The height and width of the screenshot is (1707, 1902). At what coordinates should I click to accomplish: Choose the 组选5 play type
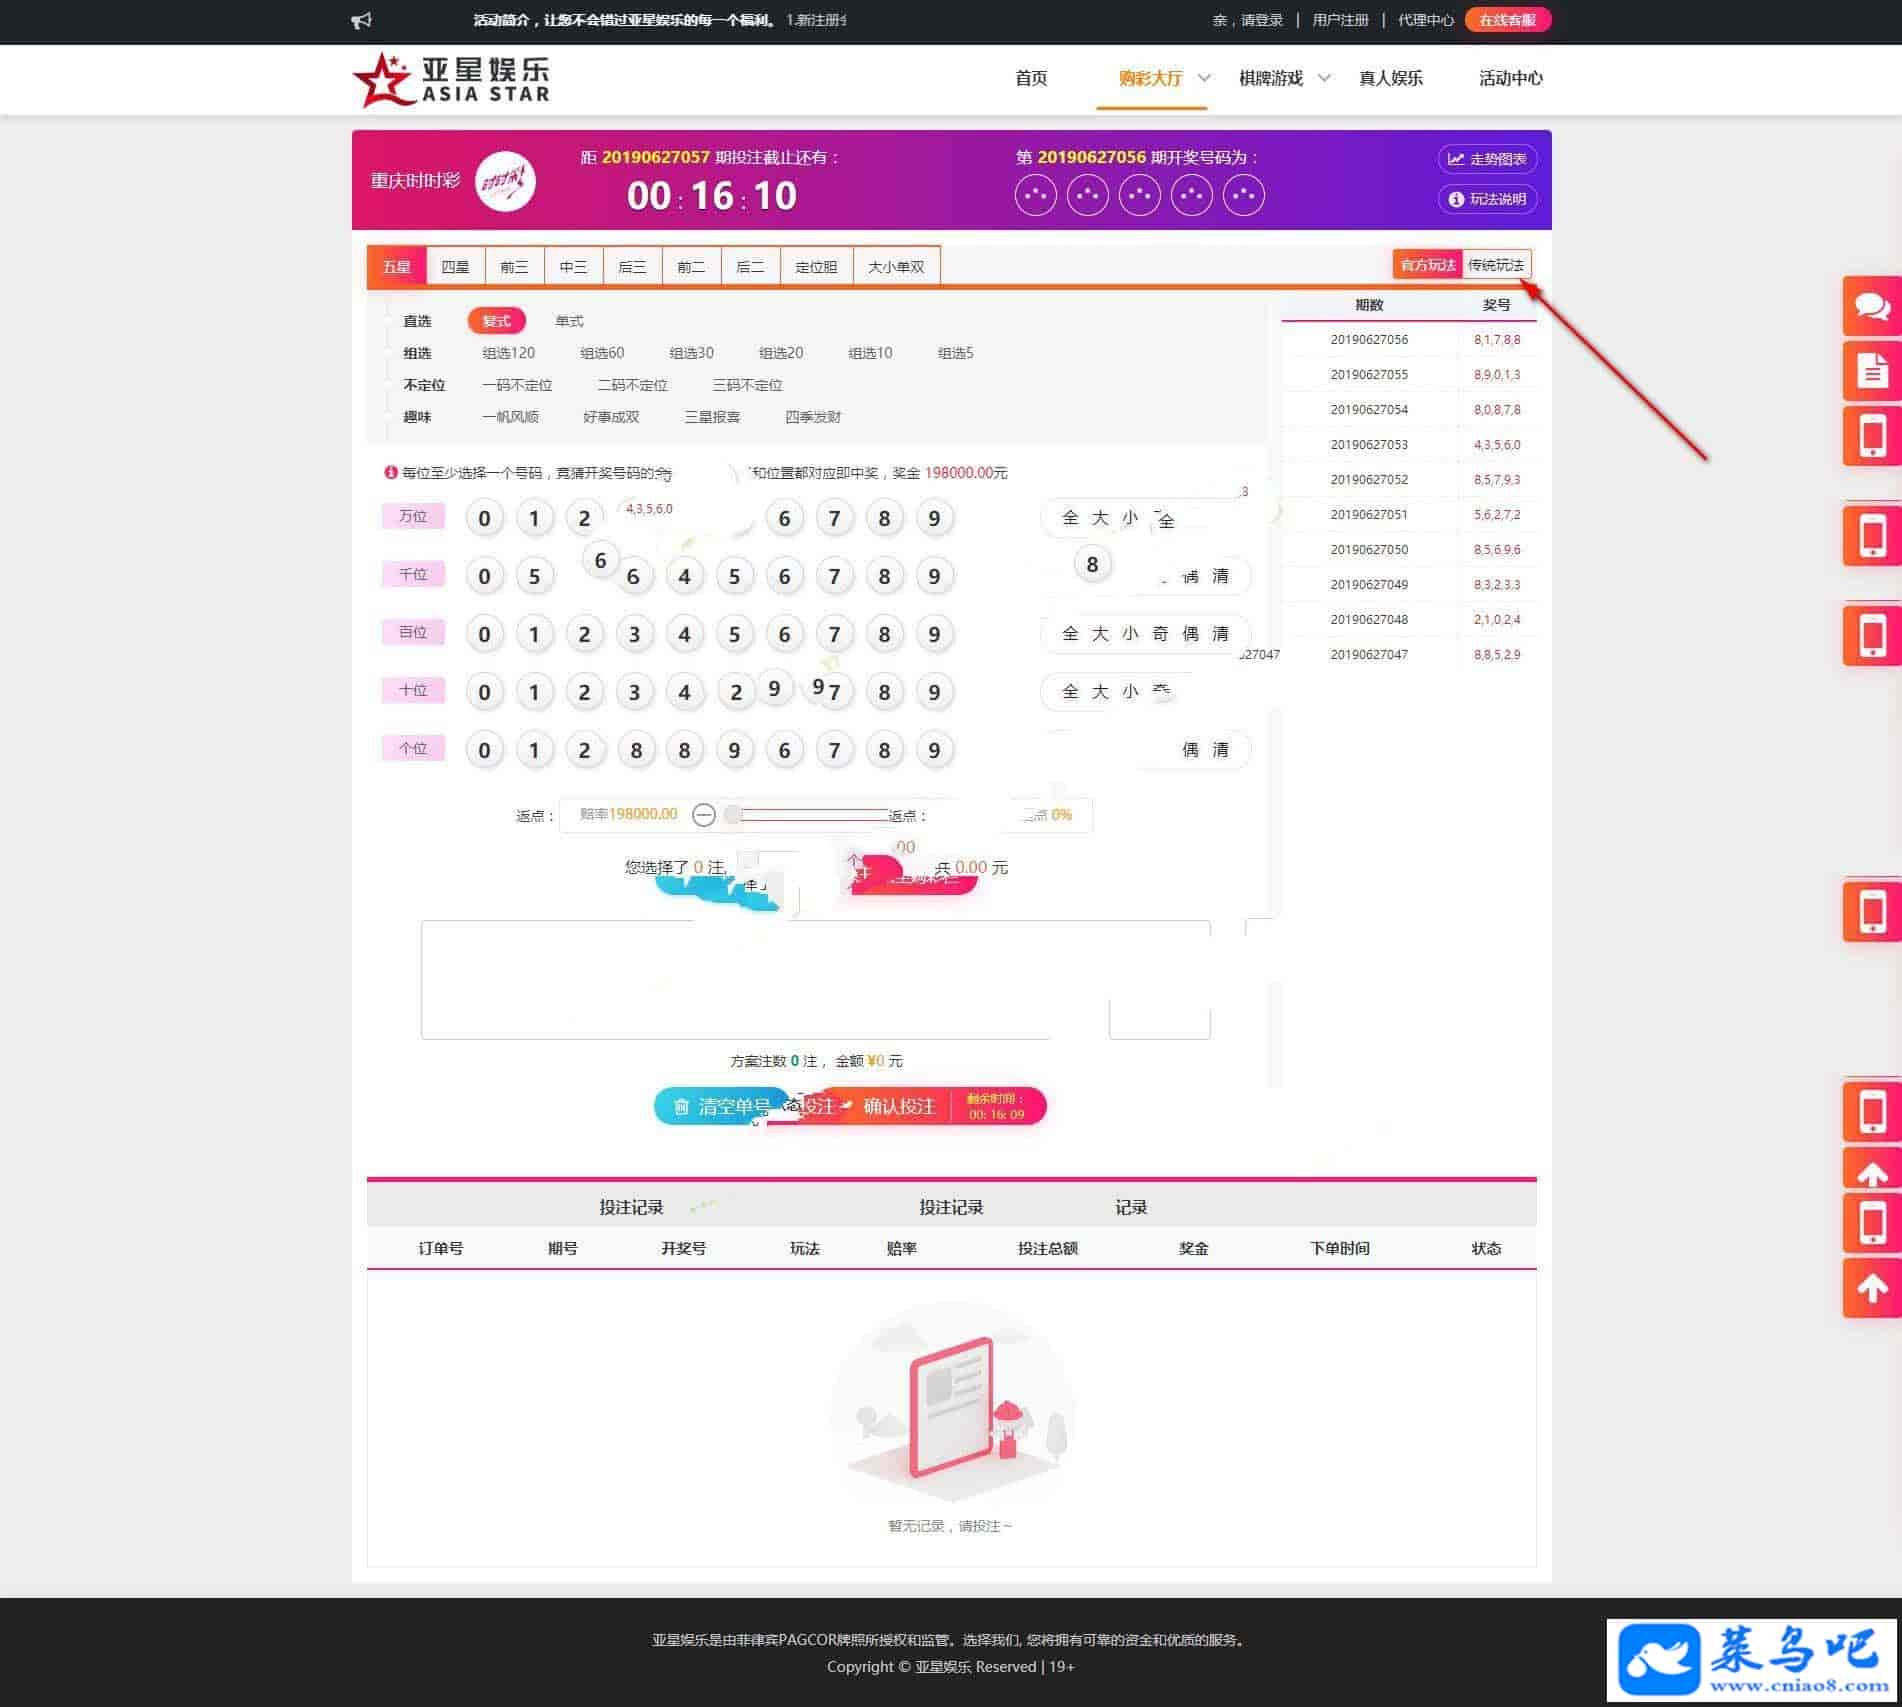point(955,353)
